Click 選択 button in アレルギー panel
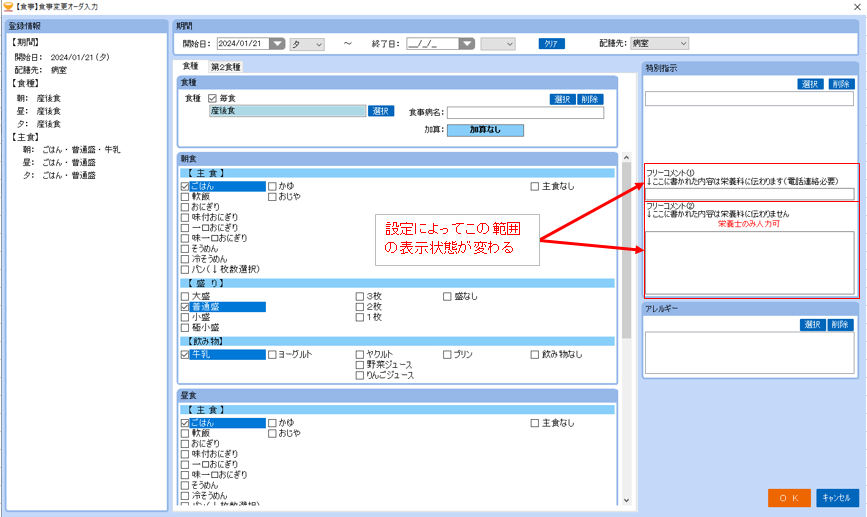Viewport: 867px width, 517px height. [x=812, y=325]
